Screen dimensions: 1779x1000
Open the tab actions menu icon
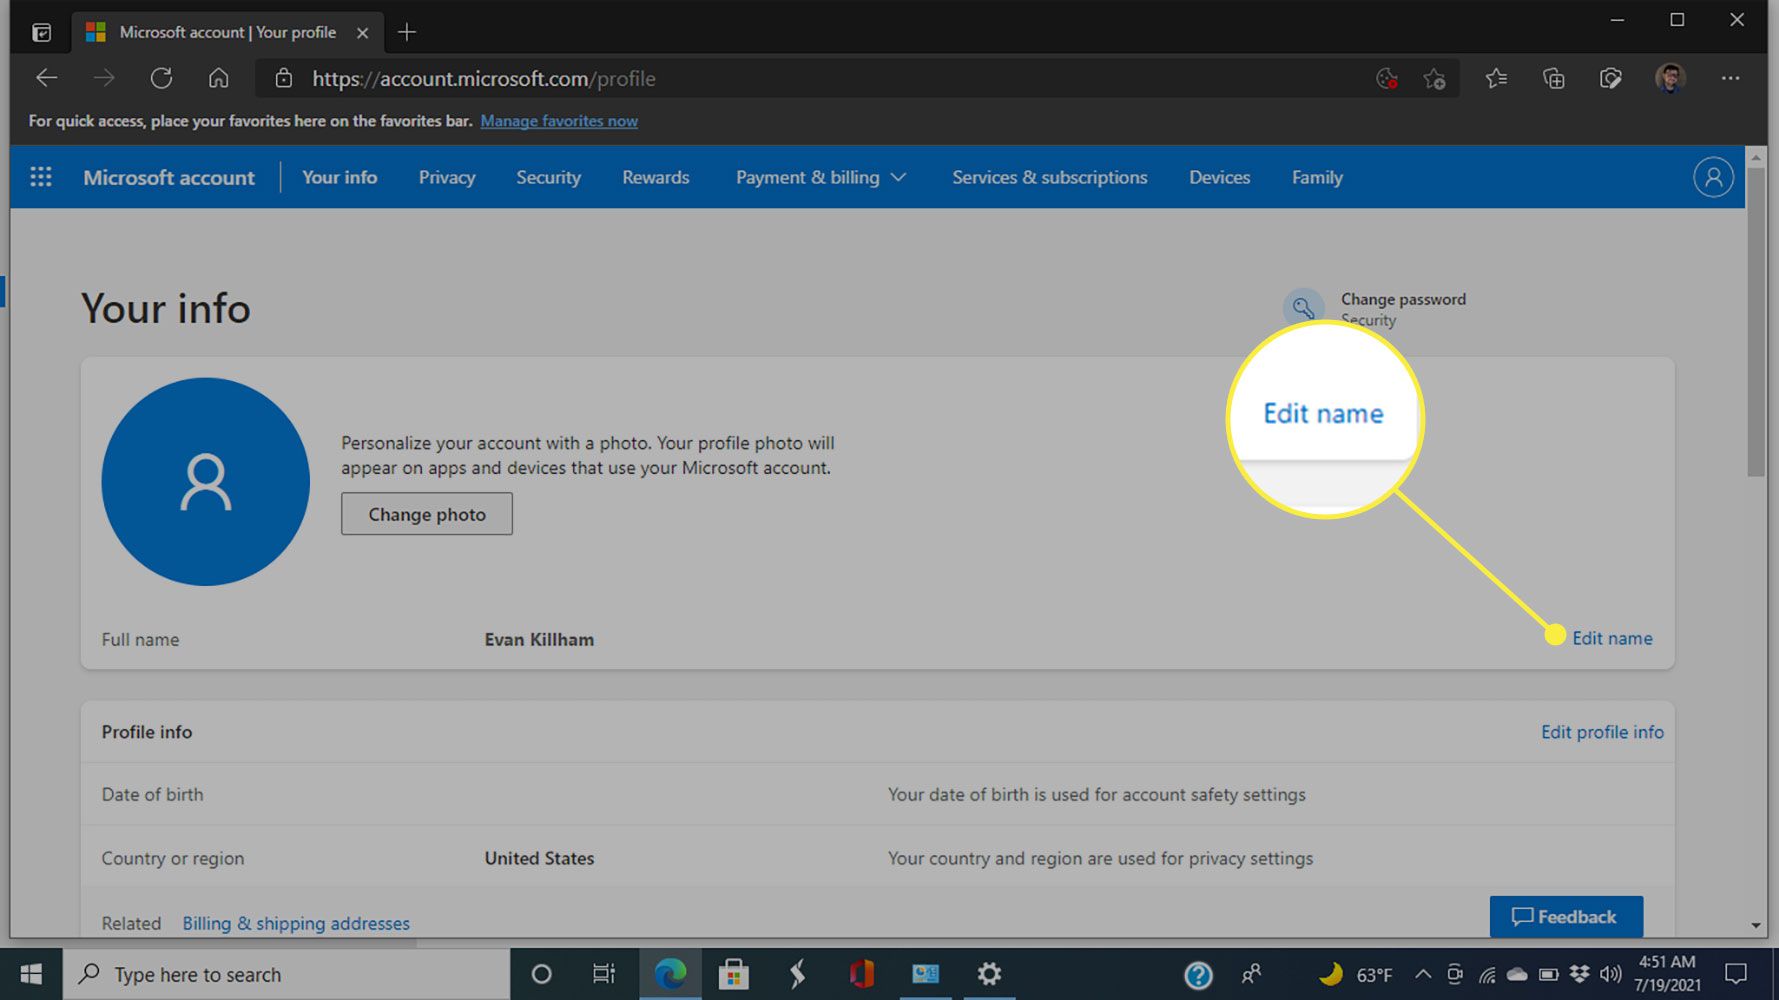(41, 32)
